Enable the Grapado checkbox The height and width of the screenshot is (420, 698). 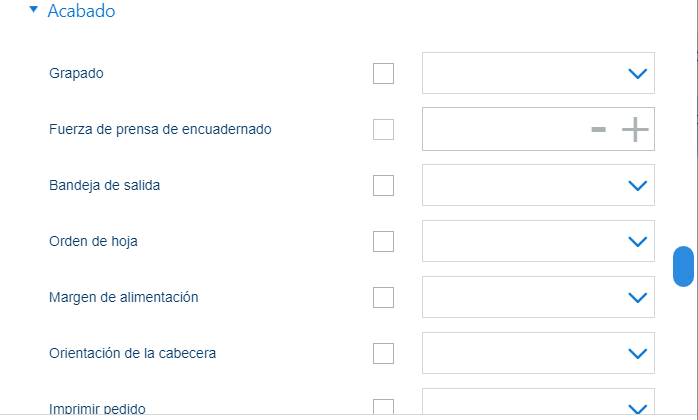point(383,73)
